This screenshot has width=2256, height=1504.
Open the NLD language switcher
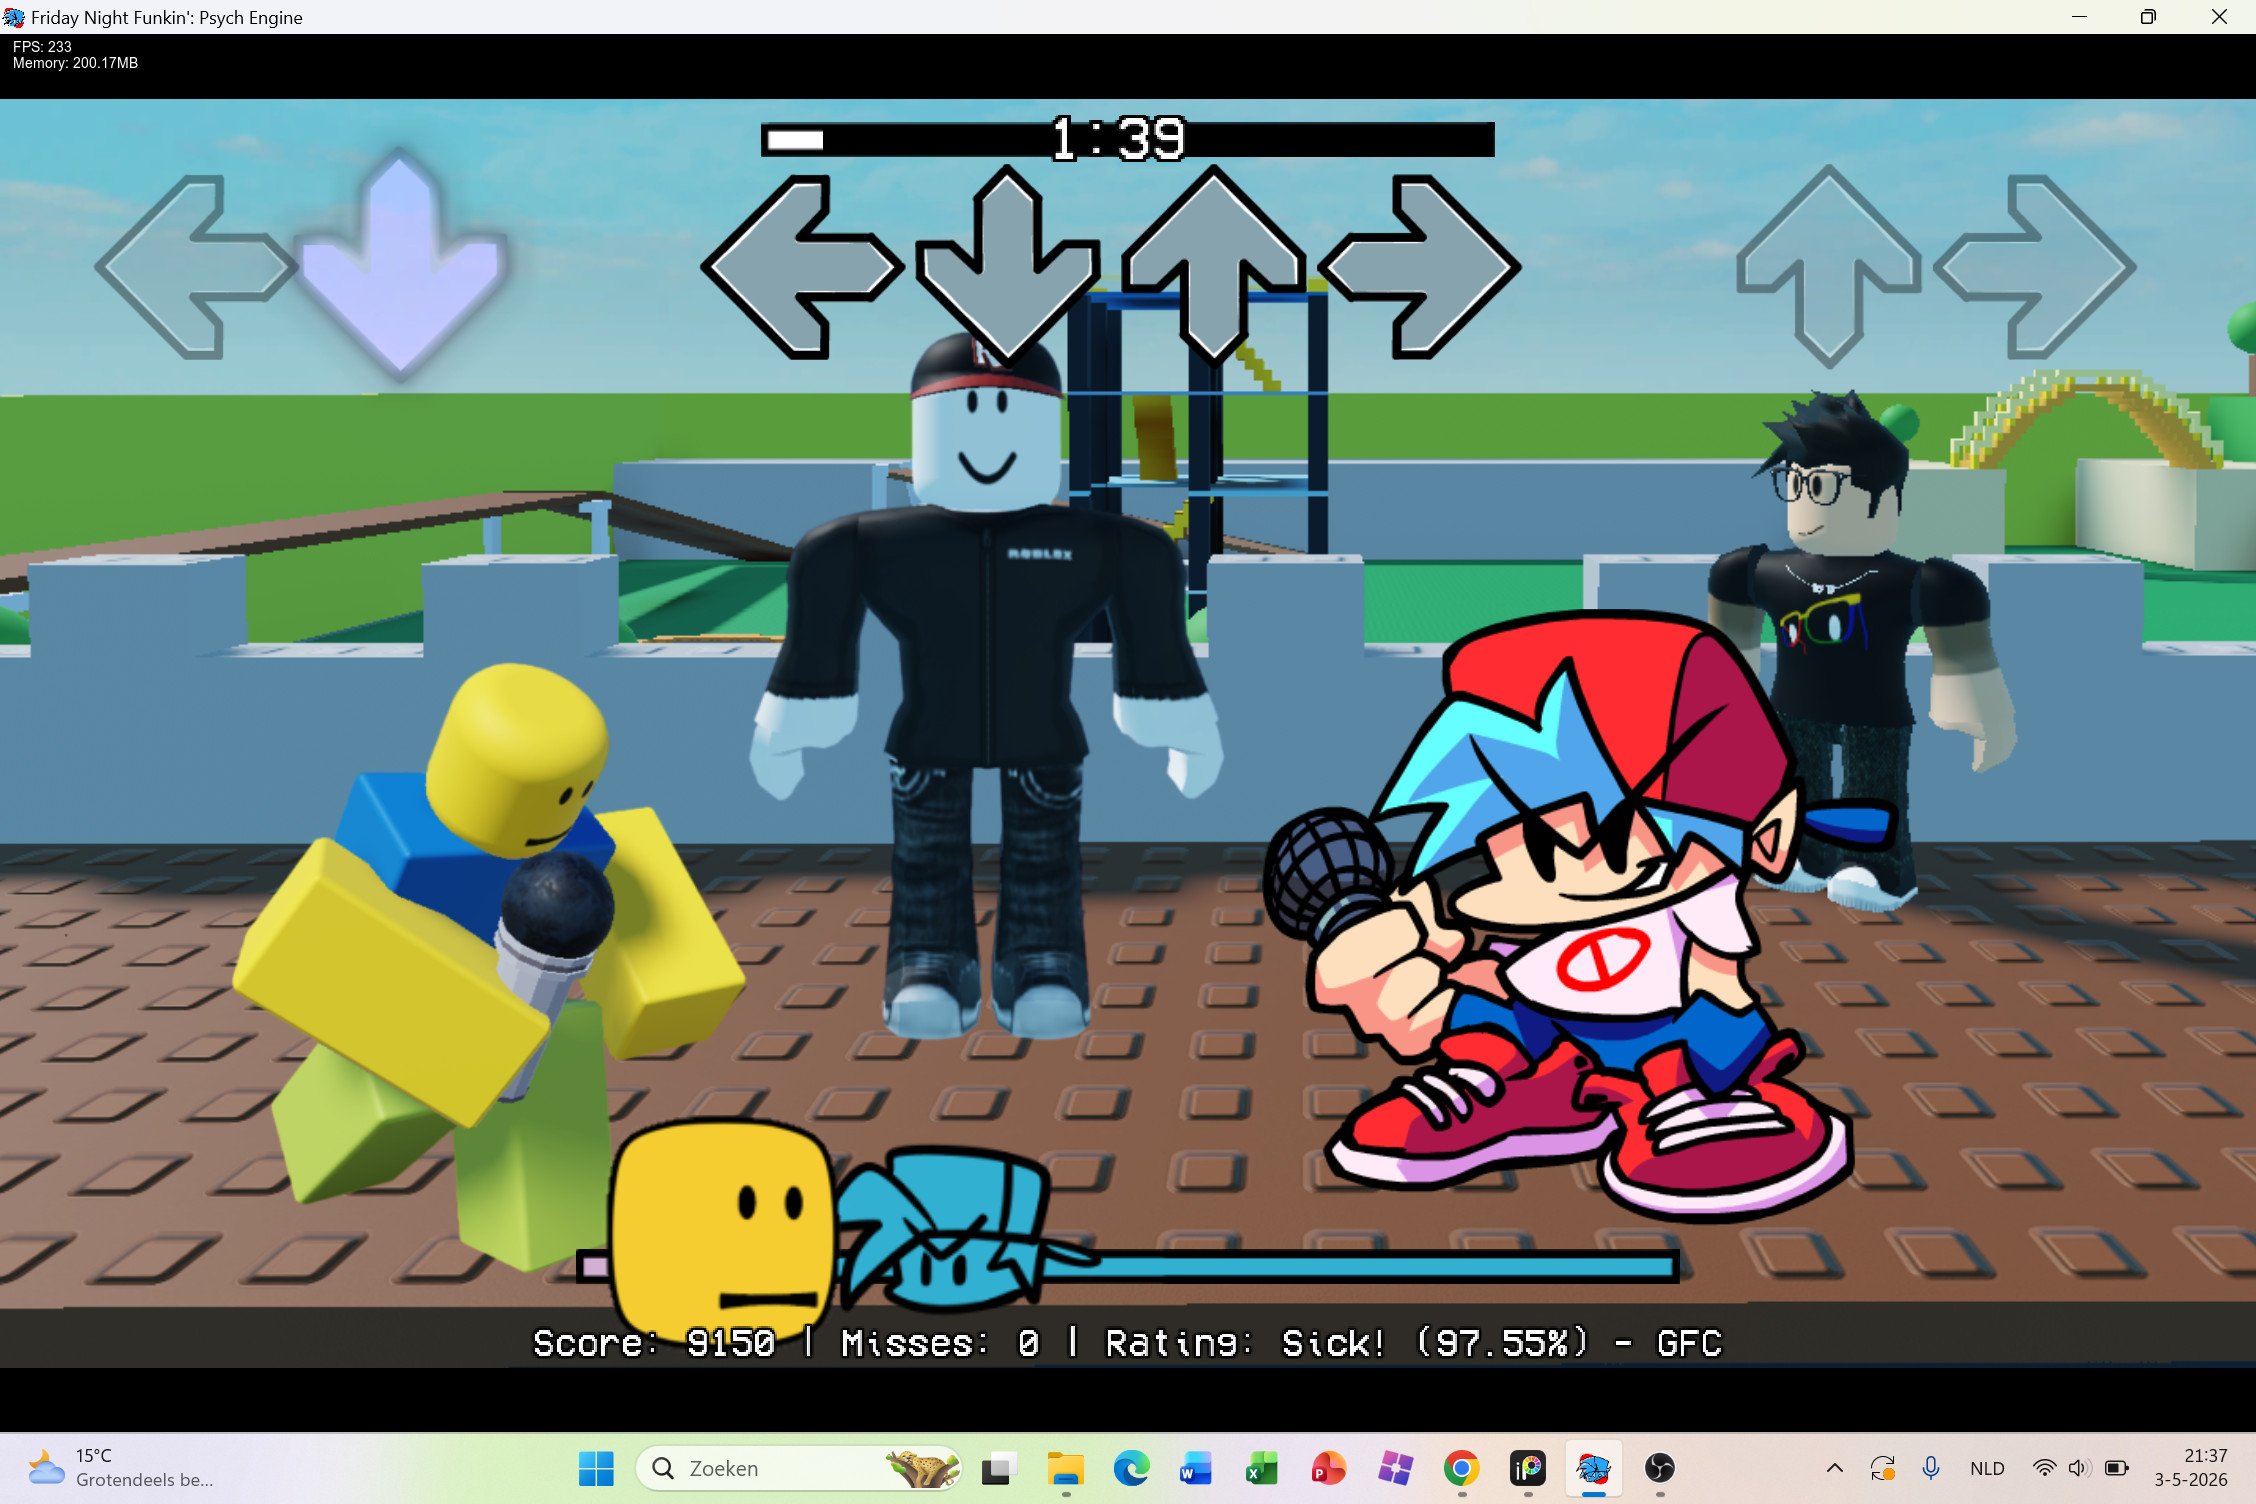(x=1987, y=1468)
